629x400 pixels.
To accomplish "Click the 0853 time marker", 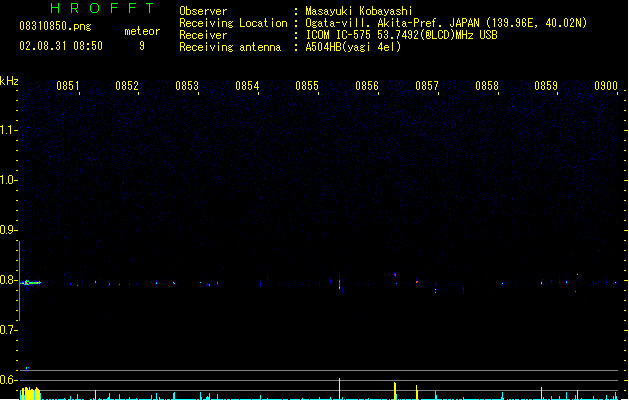I will pos(187,86).
